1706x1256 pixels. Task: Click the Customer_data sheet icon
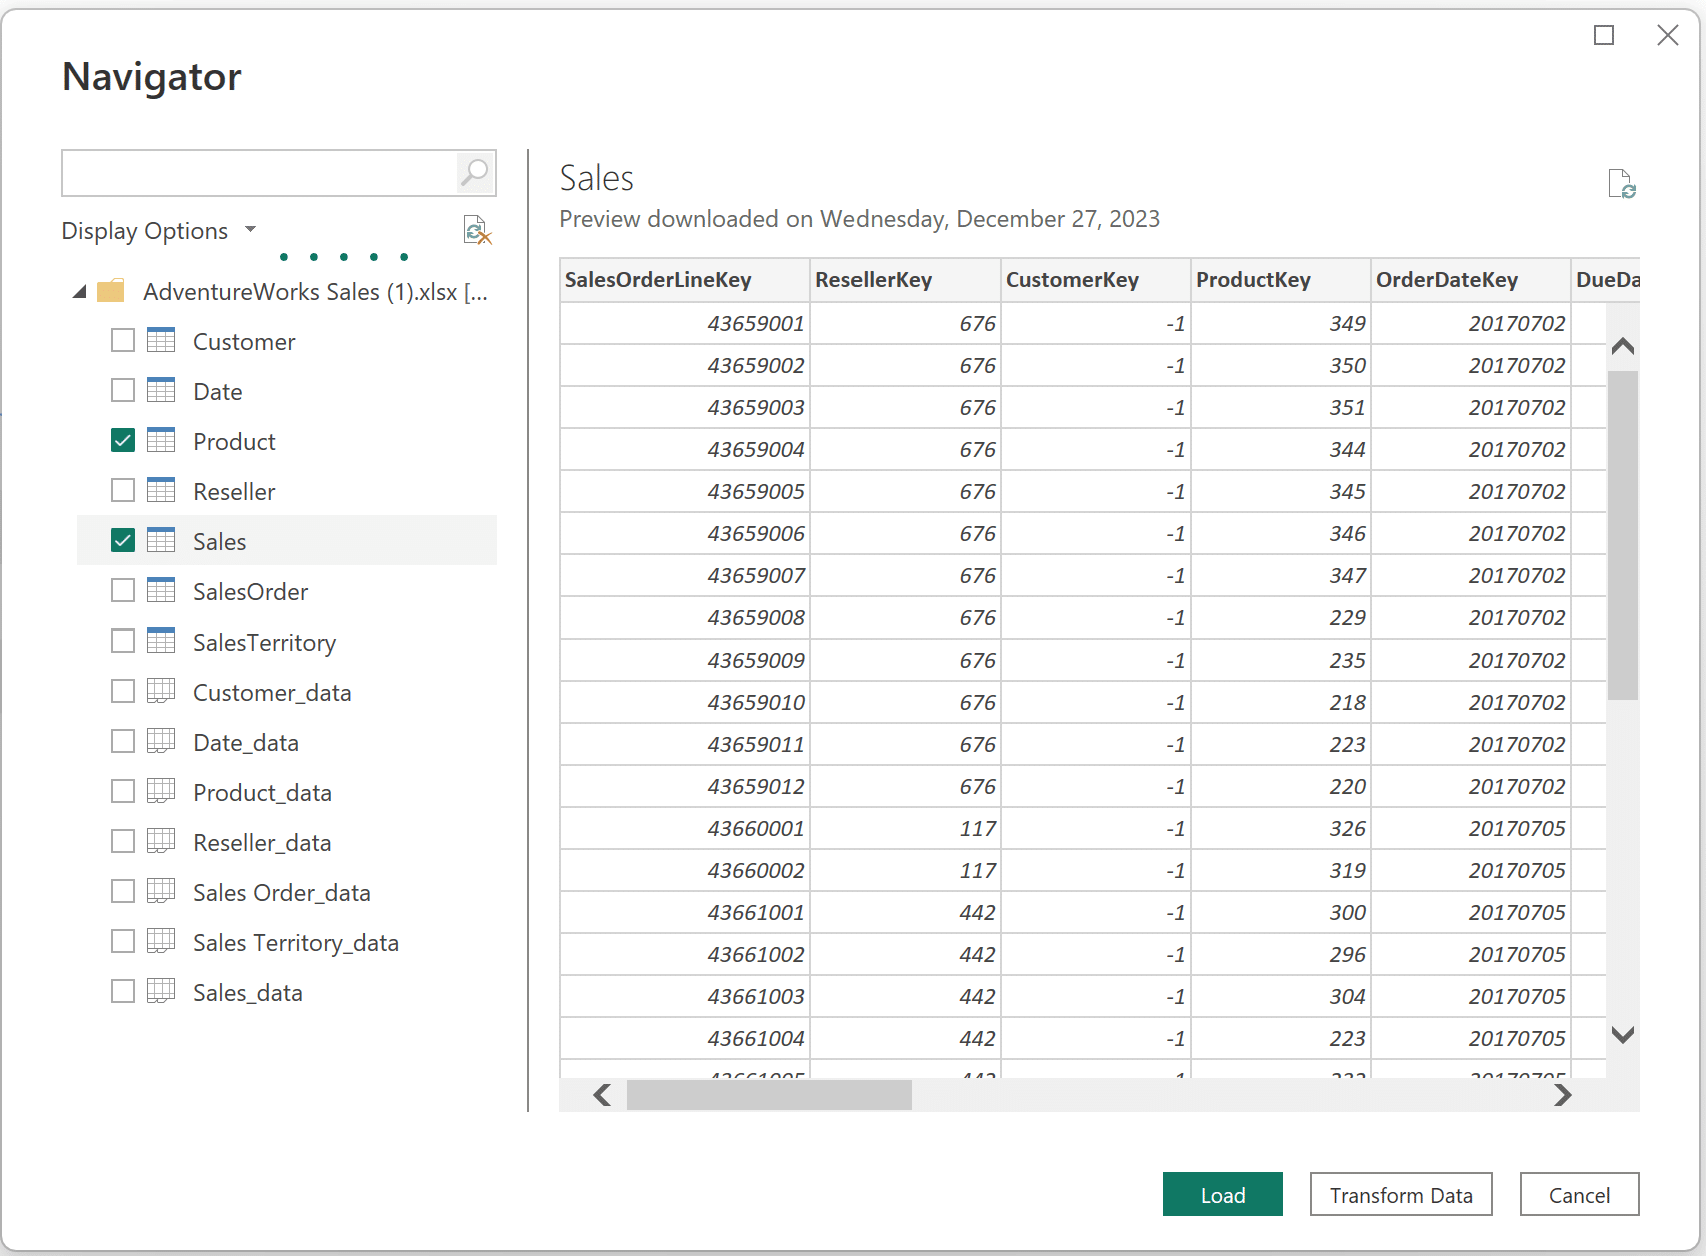pos(161,691)
